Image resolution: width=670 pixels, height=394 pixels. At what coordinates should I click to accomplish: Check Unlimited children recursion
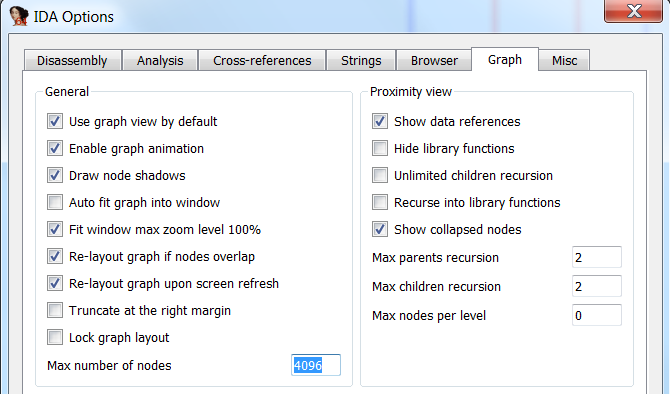380,175
